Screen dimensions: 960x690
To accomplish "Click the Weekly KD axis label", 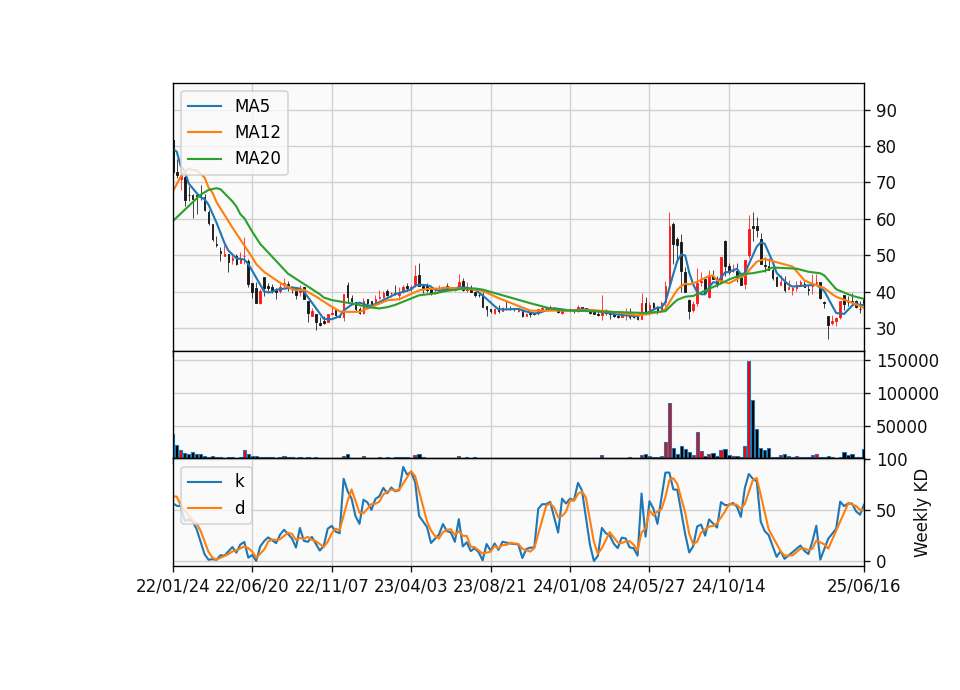I will point(920,513).
